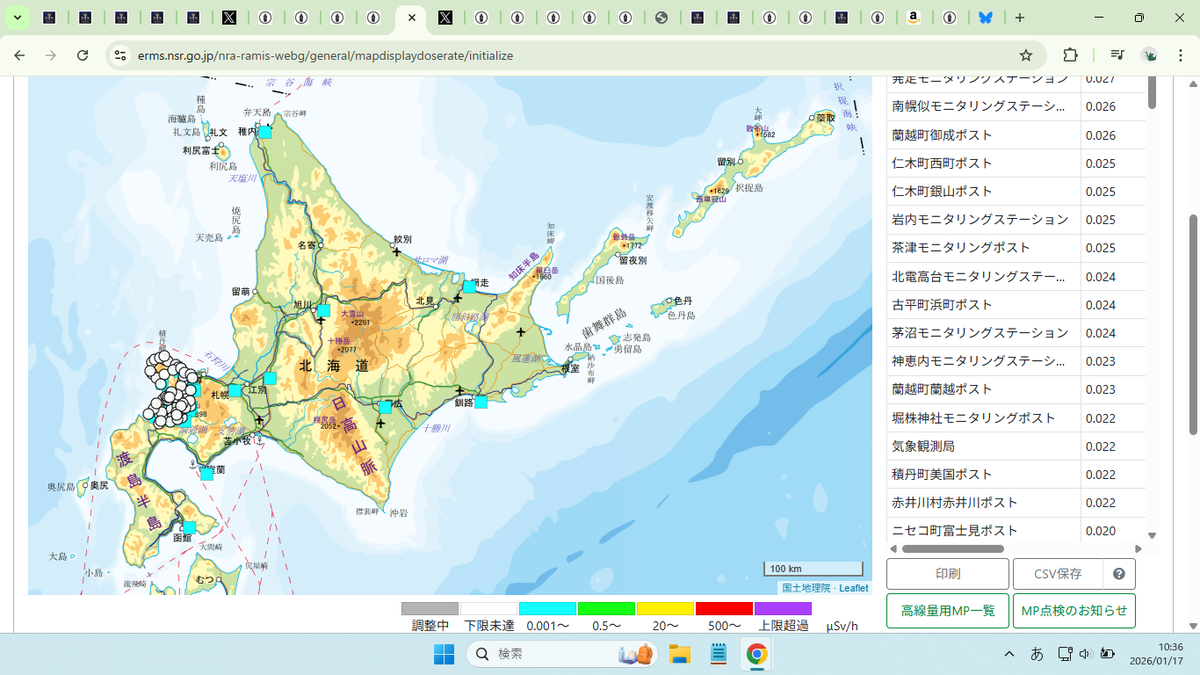Open File Explorer from the taskbar
The width and height of the screenshot is (1200, 675).
click(x=680, y=654)
